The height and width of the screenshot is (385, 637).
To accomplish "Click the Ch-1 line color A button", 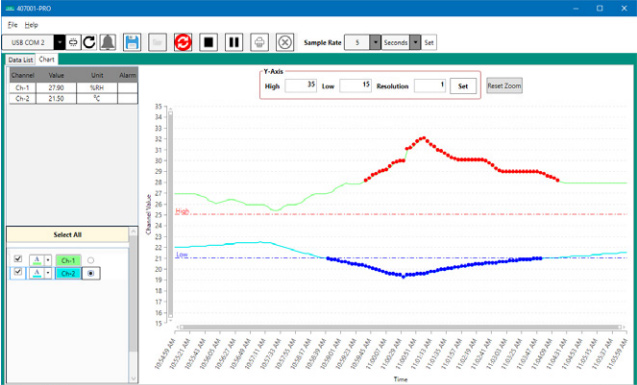I will (37, 260).
